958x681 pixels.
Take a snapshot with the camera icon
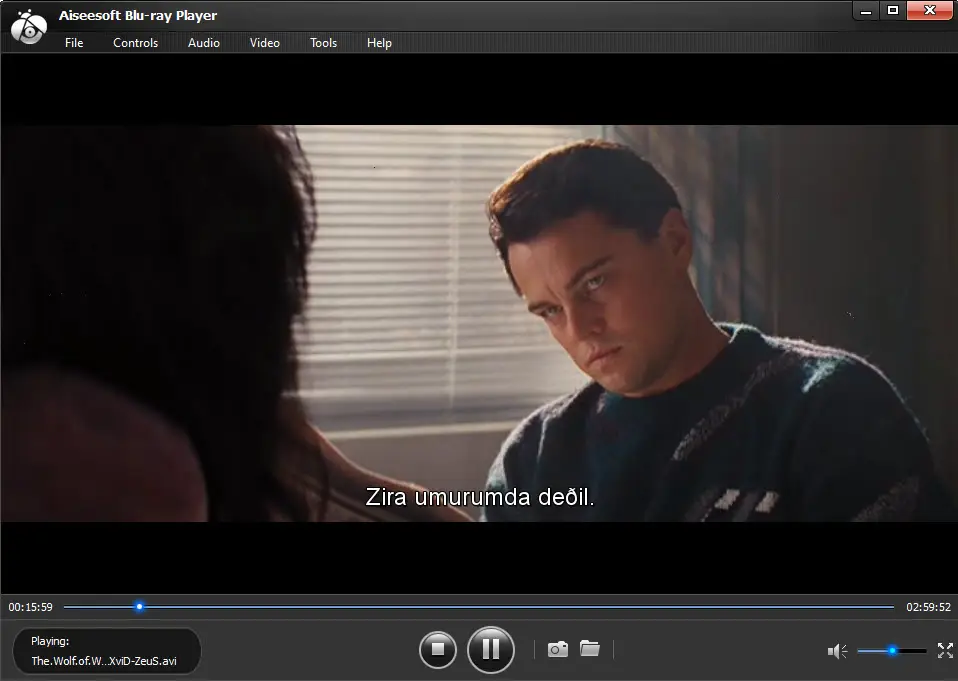pos(557,649)
